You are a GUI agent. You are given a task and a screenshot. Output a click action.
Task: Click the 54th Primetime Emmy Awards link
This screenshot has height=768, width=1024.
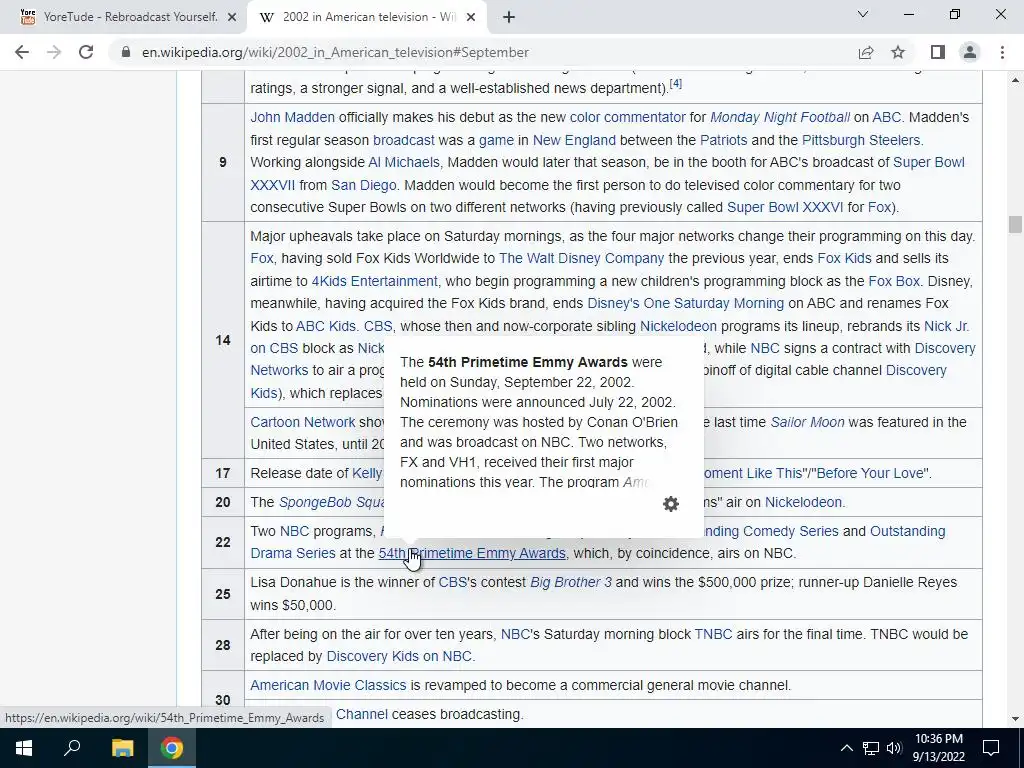click(472, 553)
